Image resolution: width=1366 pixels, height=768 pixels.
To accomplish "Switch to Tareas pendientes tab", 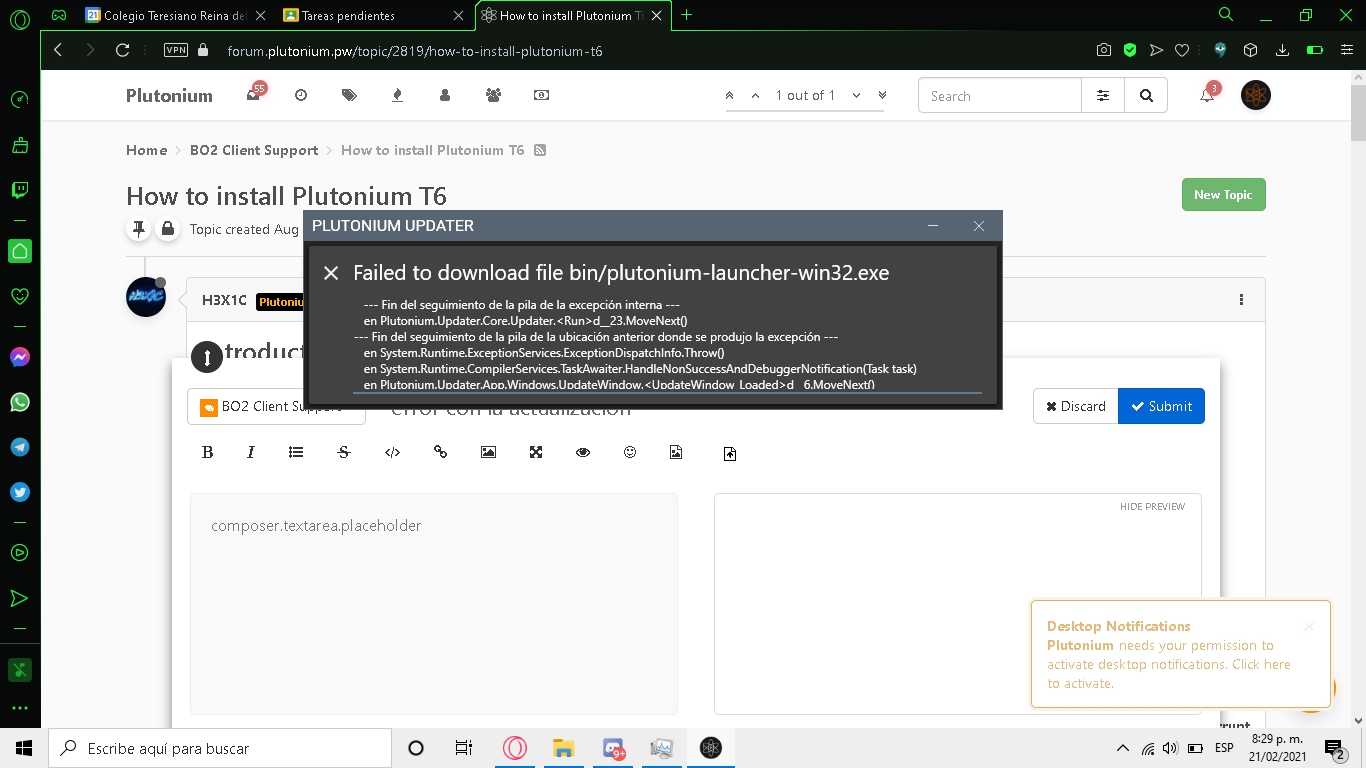I will (375, 15).
